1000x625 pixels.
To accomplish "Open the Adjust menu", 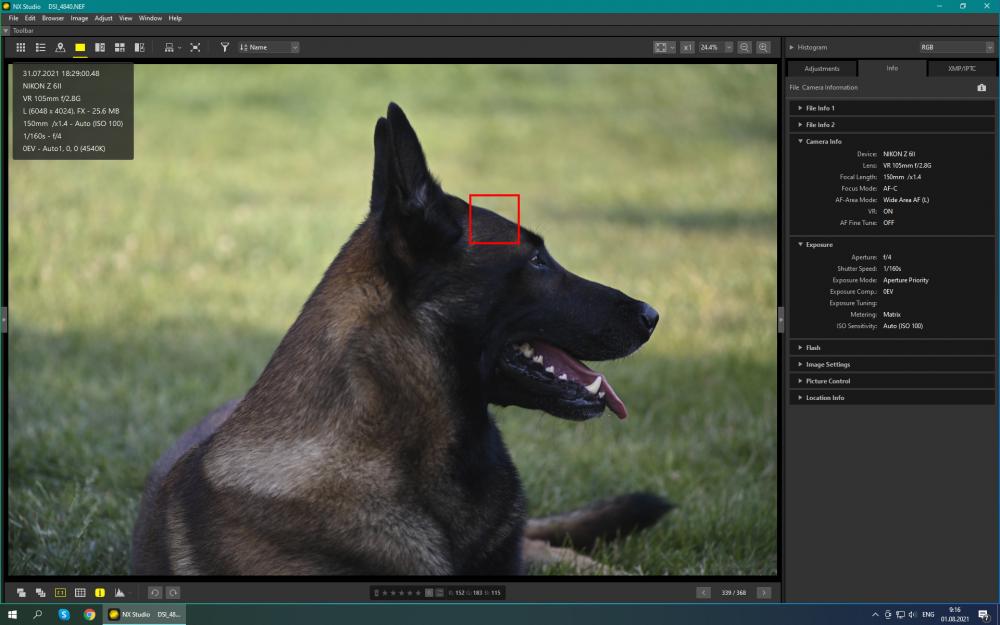I will [x=103, y=18].
